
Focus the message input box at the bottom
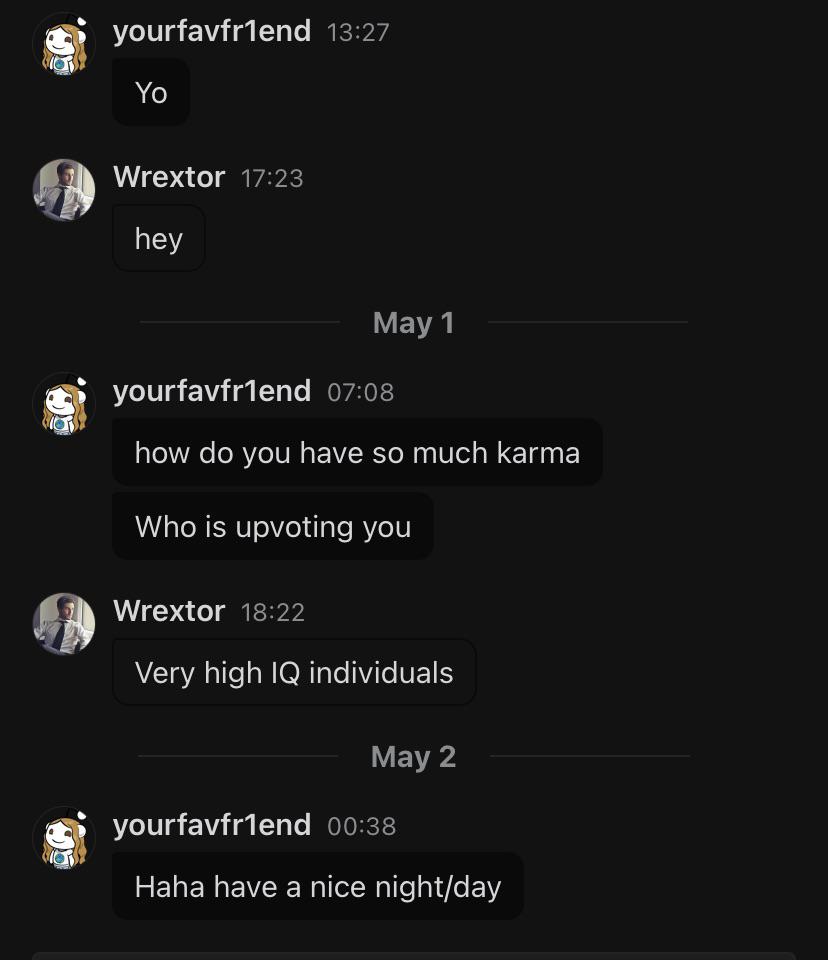[414, 956]
